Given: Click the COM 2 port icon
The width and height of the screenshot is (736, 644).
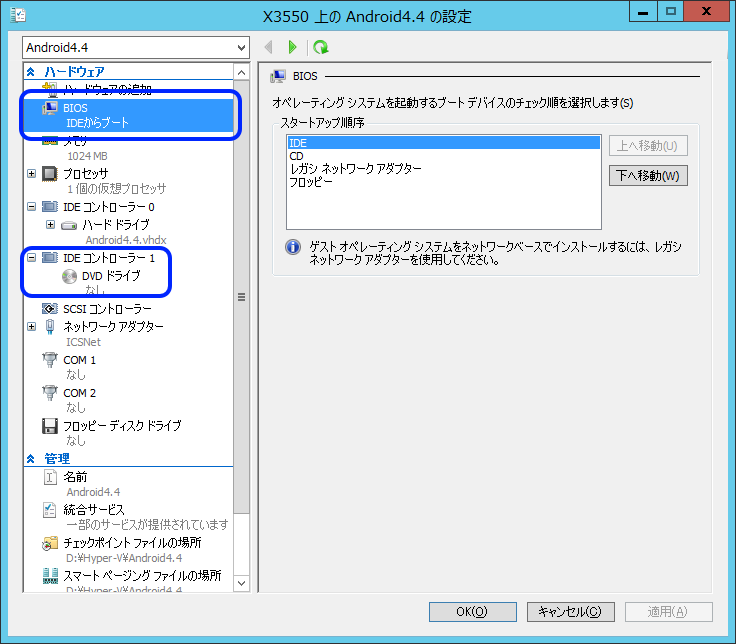Looking at the screenshot, I should click(50, 393).
